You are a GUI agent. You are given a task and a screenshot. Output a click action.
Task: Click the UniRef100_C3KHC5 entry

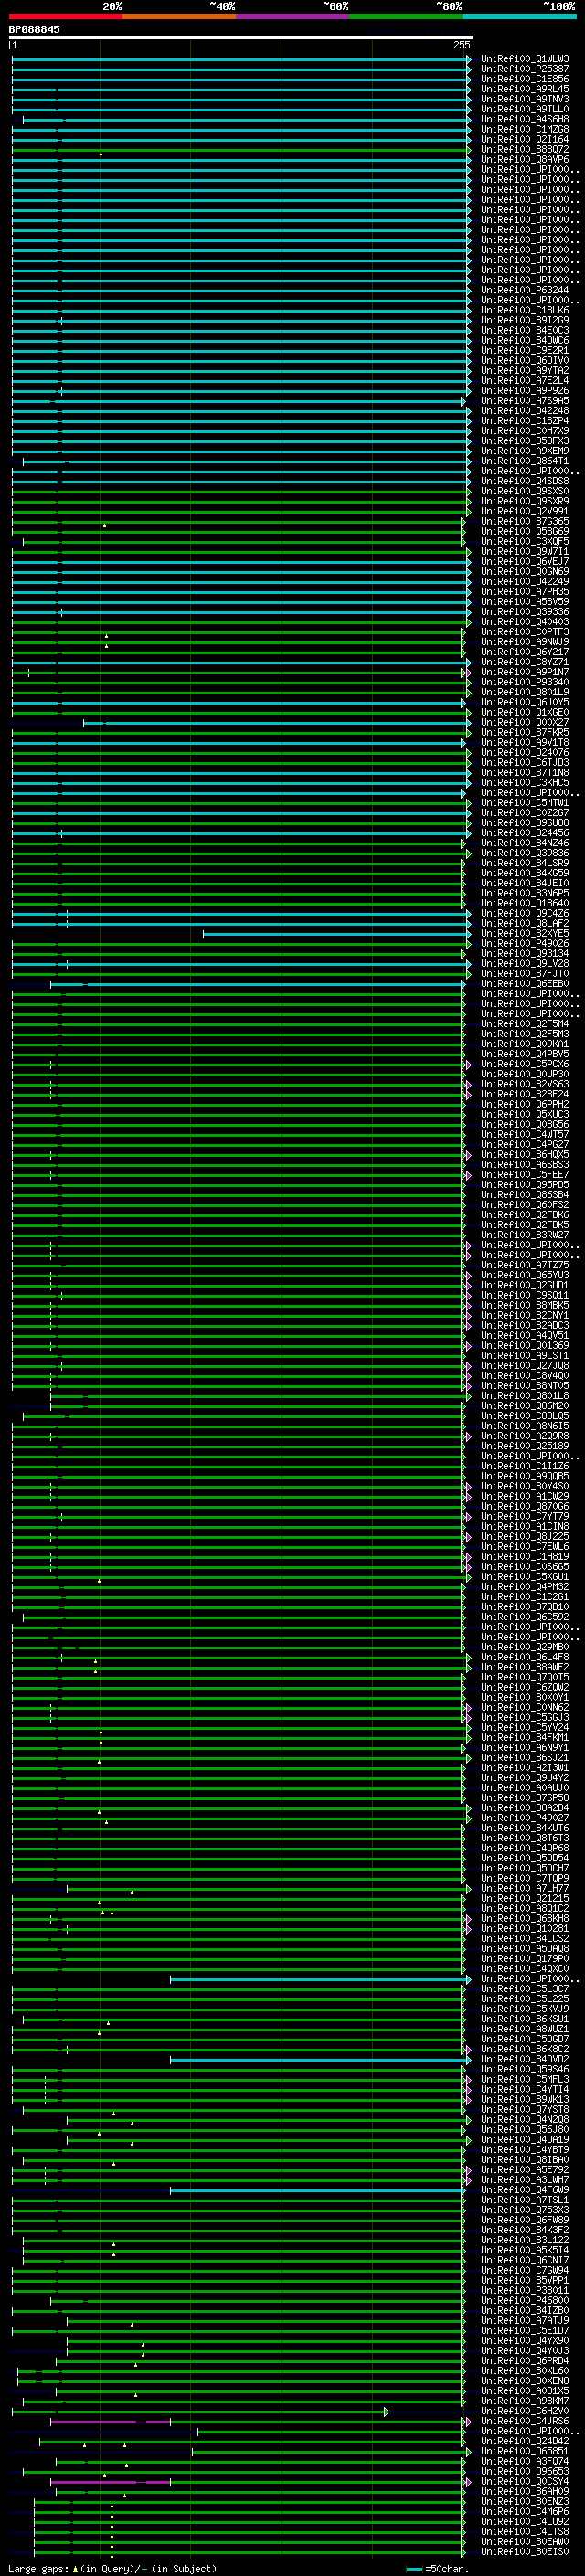click(524, 783)
